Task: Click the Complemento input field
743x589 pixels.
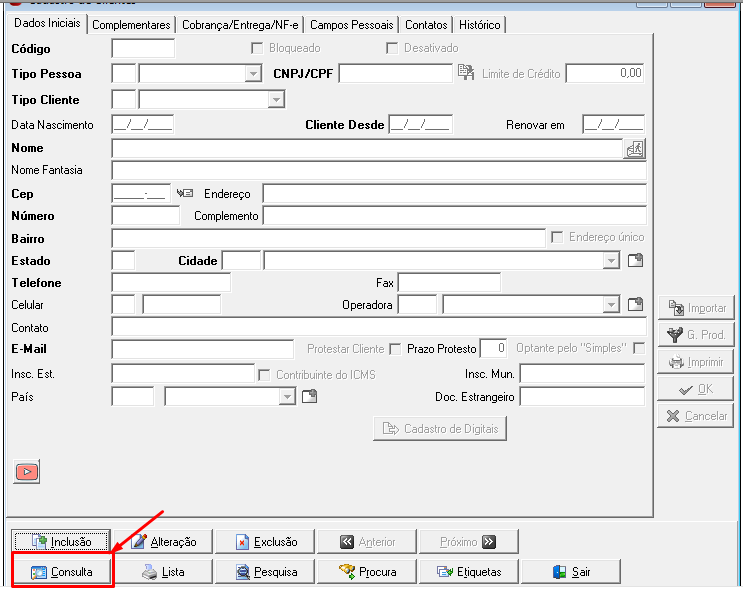Action: pos(455,216)
